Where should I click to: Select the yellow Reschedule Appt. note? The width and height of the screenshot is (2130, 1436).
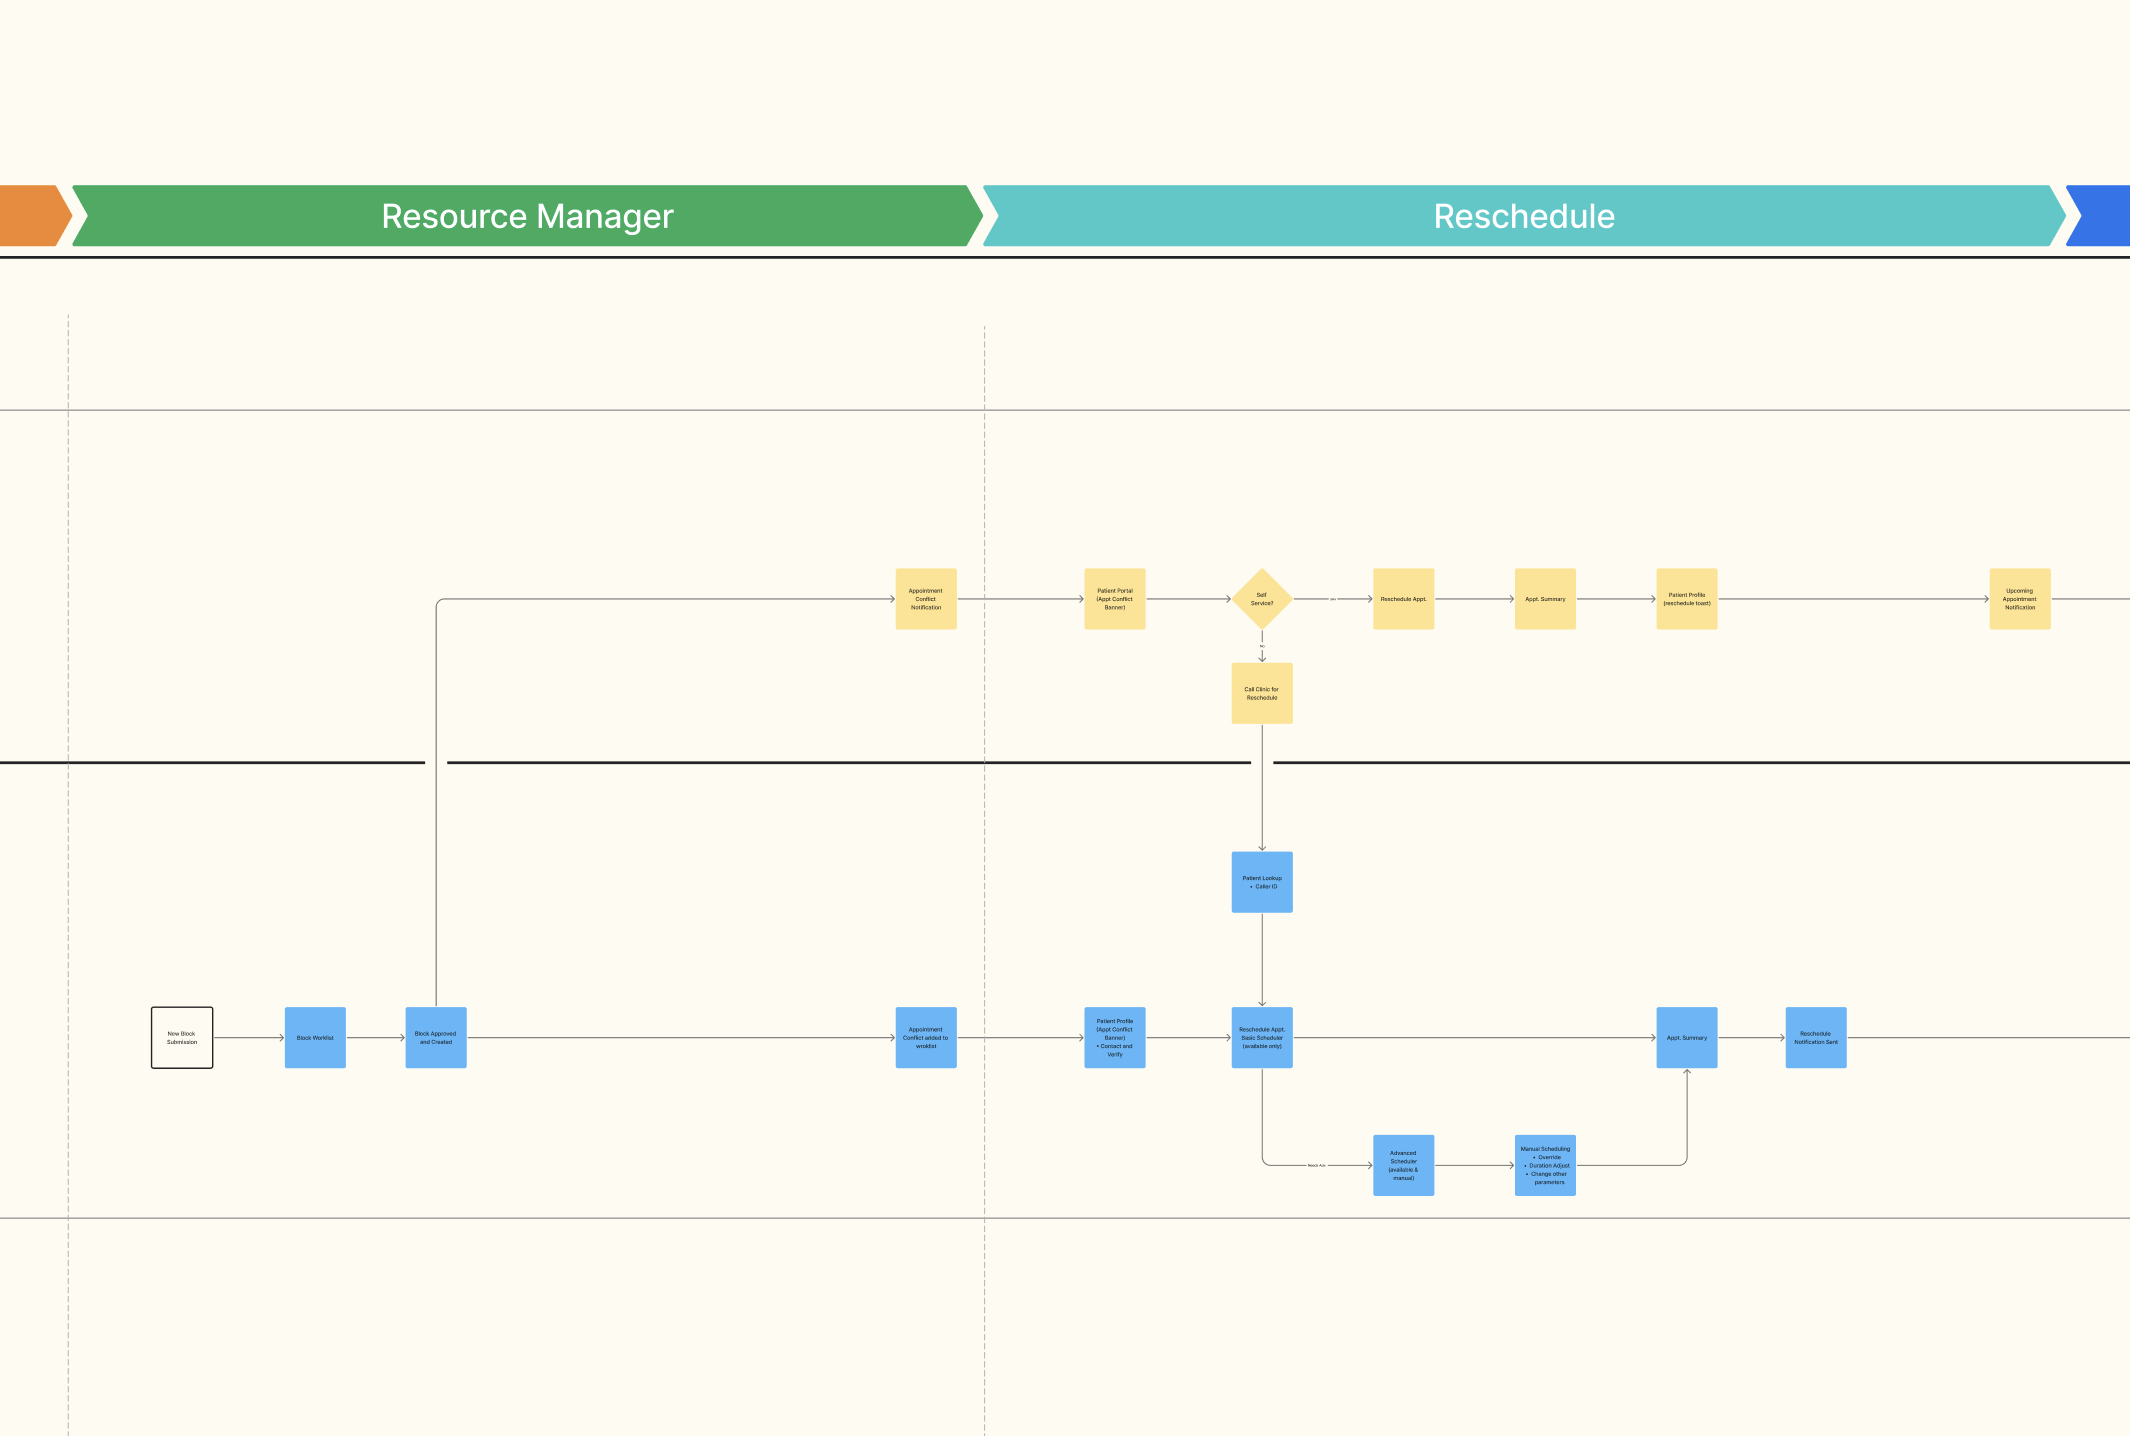coord(1404,599)
